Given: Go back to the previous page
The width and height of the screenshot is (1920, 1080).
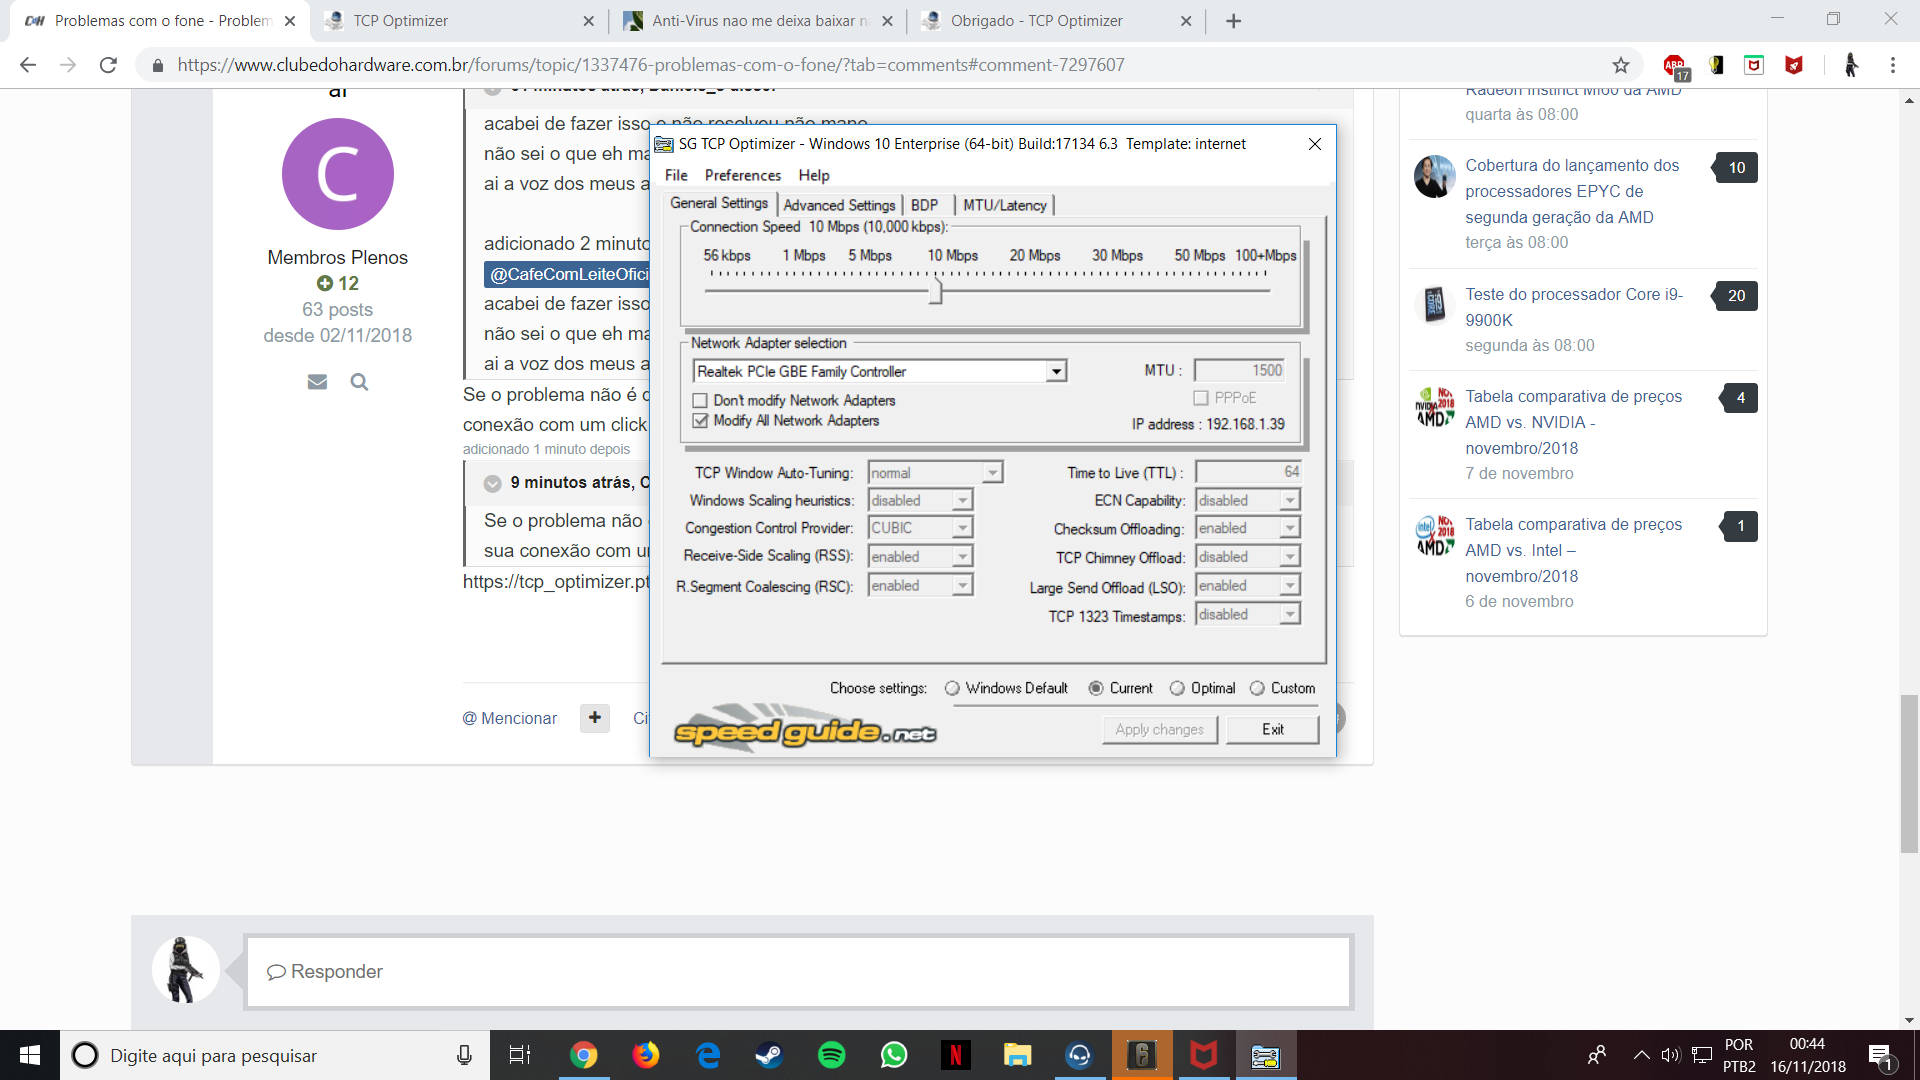Looking at the screenshot, I should coord(28,65).
